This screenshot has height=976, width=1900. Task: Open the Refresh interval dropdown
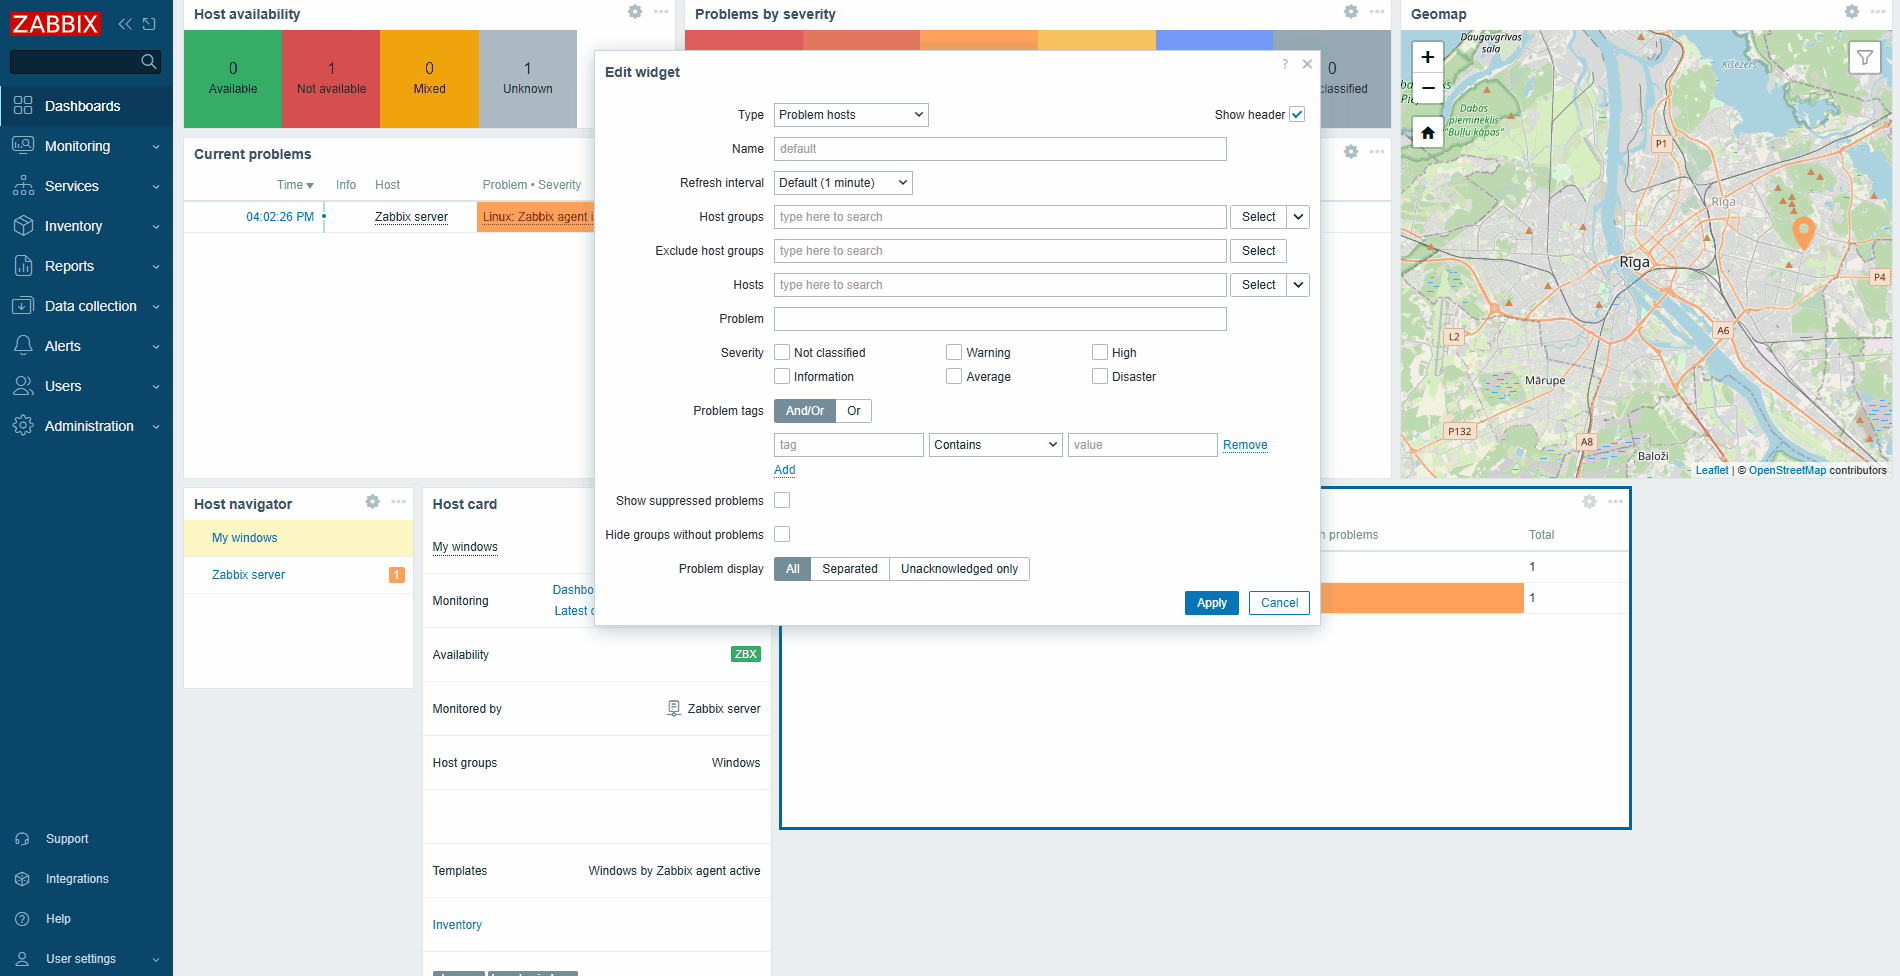pos(843,183)
